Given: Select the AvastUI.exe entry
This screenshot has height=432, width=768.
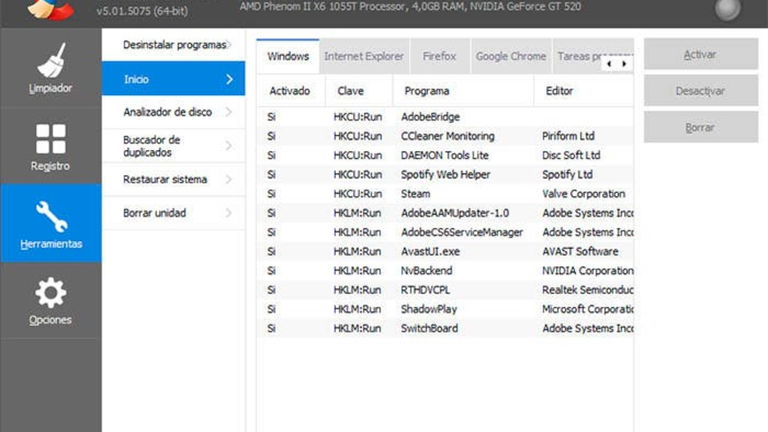Looking at the screenshot, I should (x=445, y=251).
